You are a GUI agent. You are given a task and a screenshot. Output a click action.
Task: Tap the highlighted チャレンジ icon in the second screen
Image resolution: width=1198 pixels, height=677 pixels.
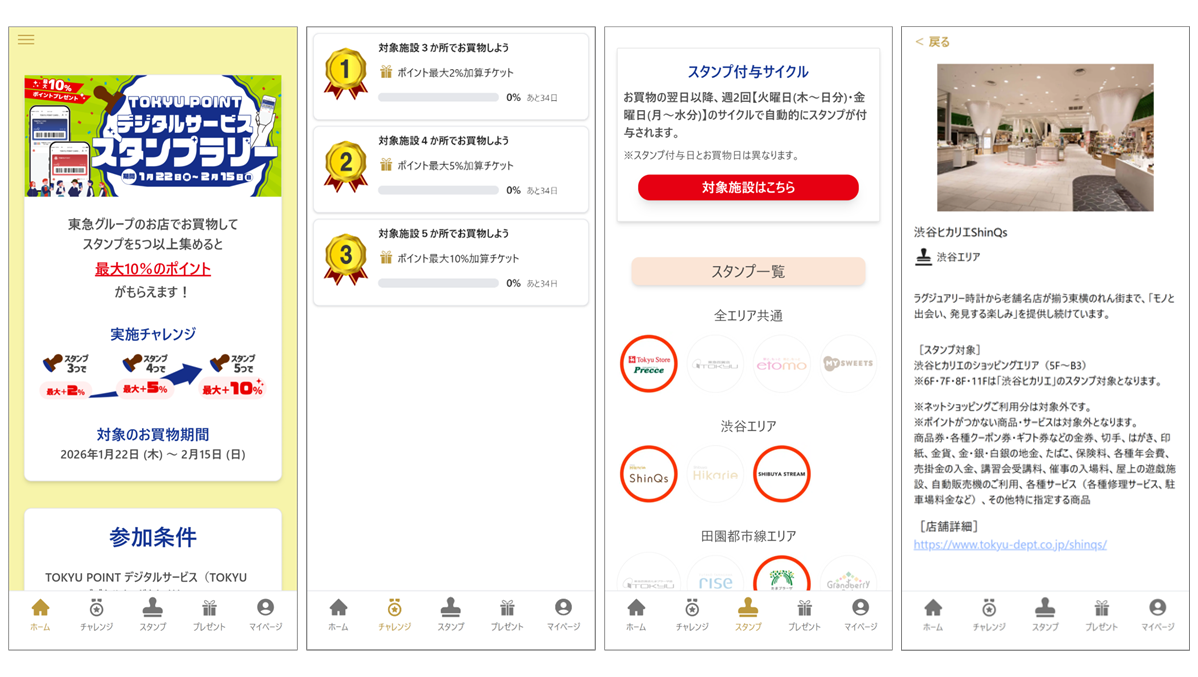point(394,607)
